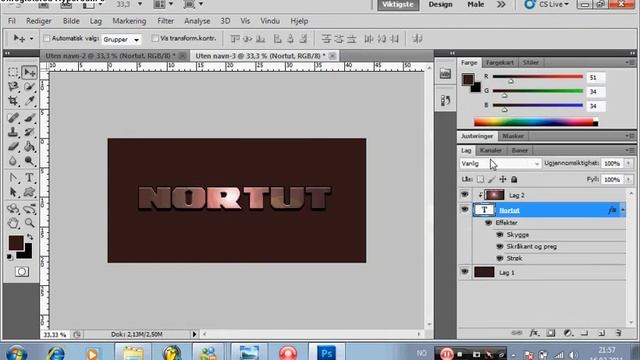
Task: Click the zoom percentage field 33,33 %
Action: pyautogui.click(x=55, y=334)
